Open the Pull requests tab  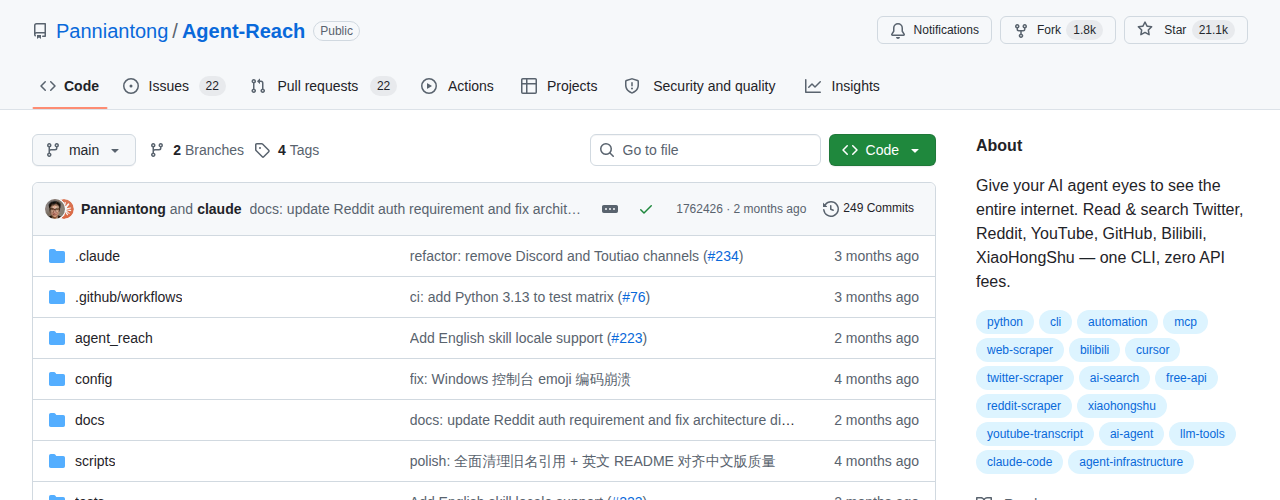click(323, 86)
